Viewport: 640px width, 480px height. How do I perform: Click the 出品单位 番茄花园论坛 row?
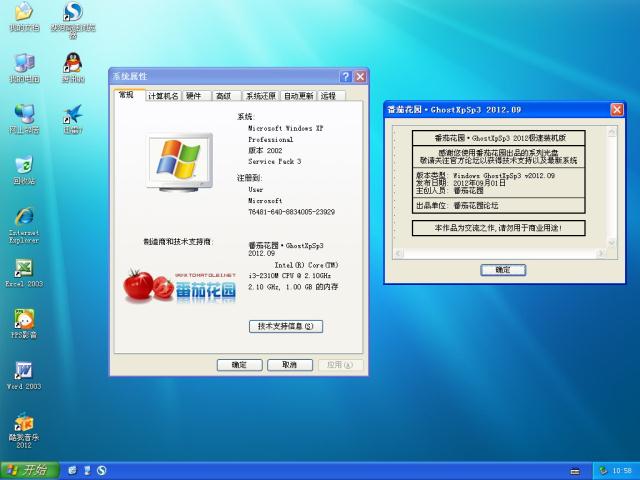point(498,205)
